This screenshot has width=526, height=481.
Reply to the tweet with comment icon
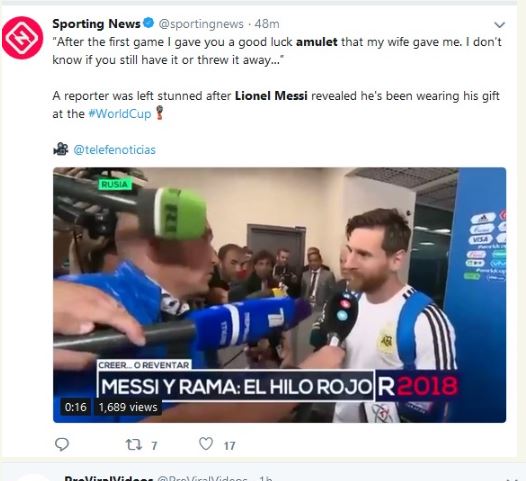point(62,444)
